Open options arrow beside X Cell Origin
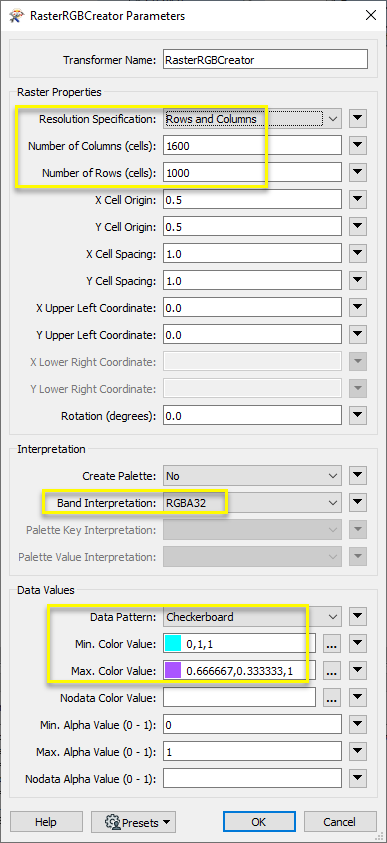 tap(358, 199)
